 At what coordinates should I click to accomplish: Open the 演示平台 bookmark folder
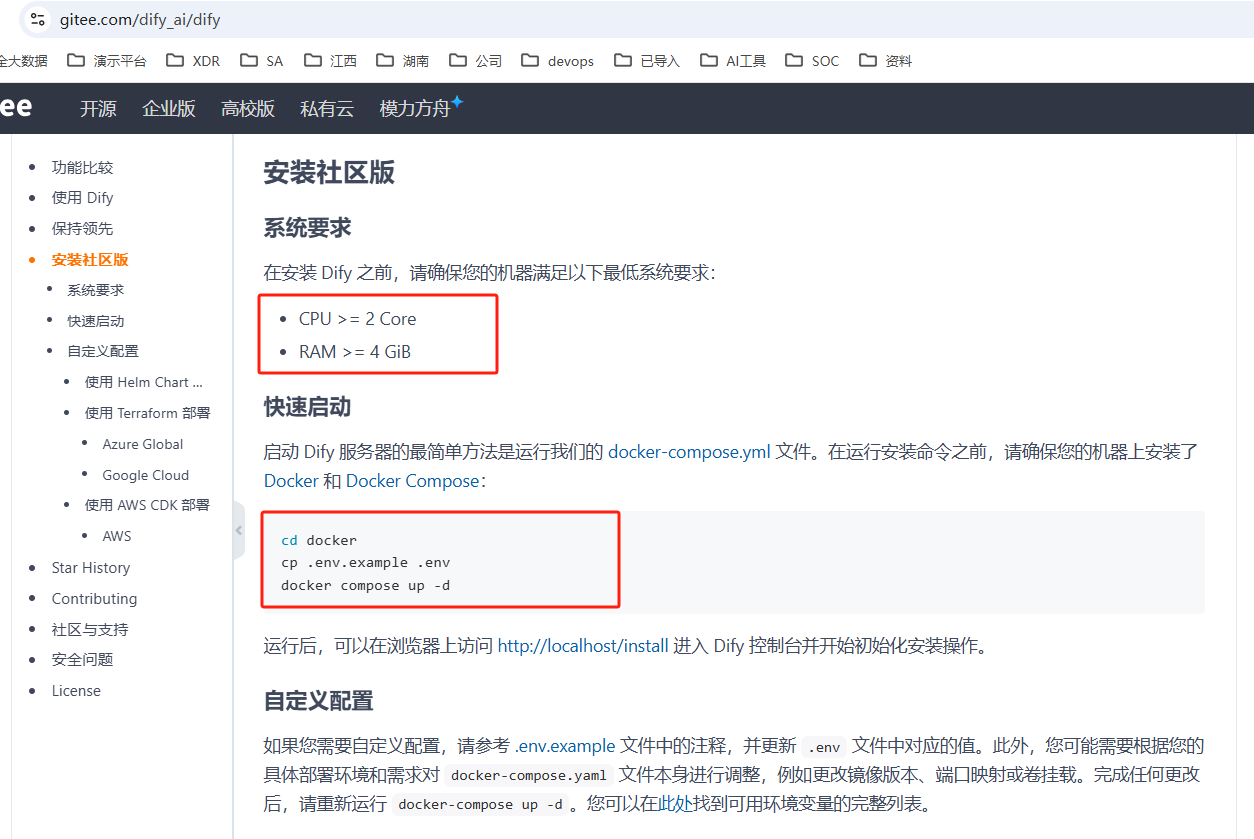(107, 61)
